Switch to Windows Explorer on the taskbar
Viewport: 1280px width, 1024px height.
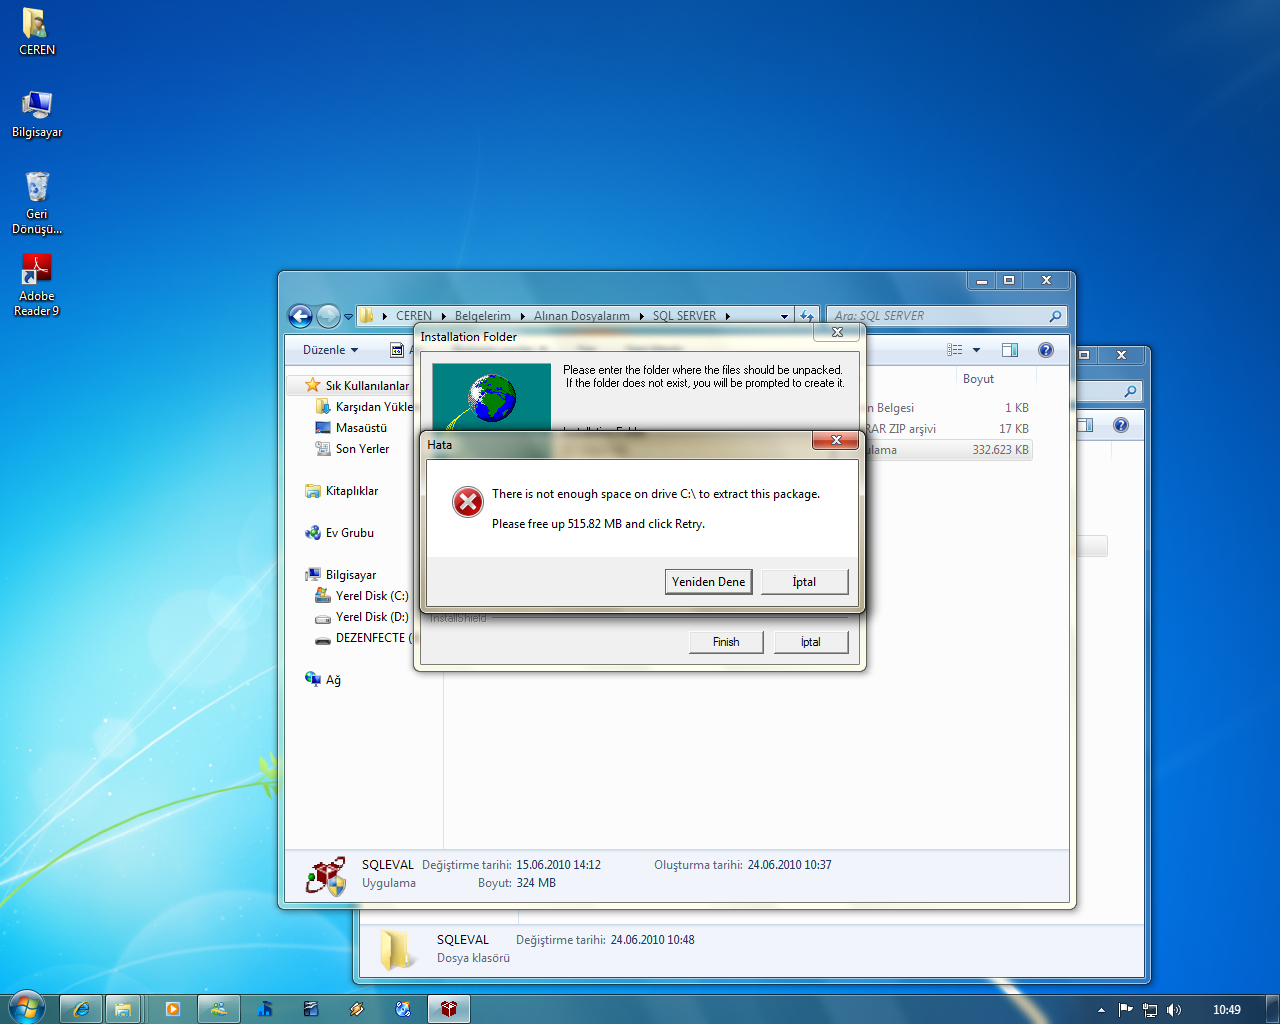[x=123, y=1009]
